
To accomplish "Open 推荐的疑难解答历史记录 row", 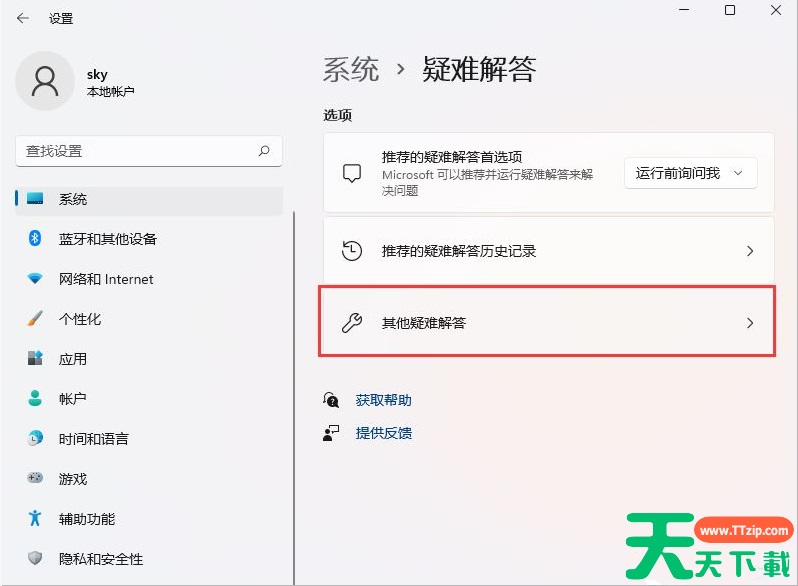I will tap(549, 251).
